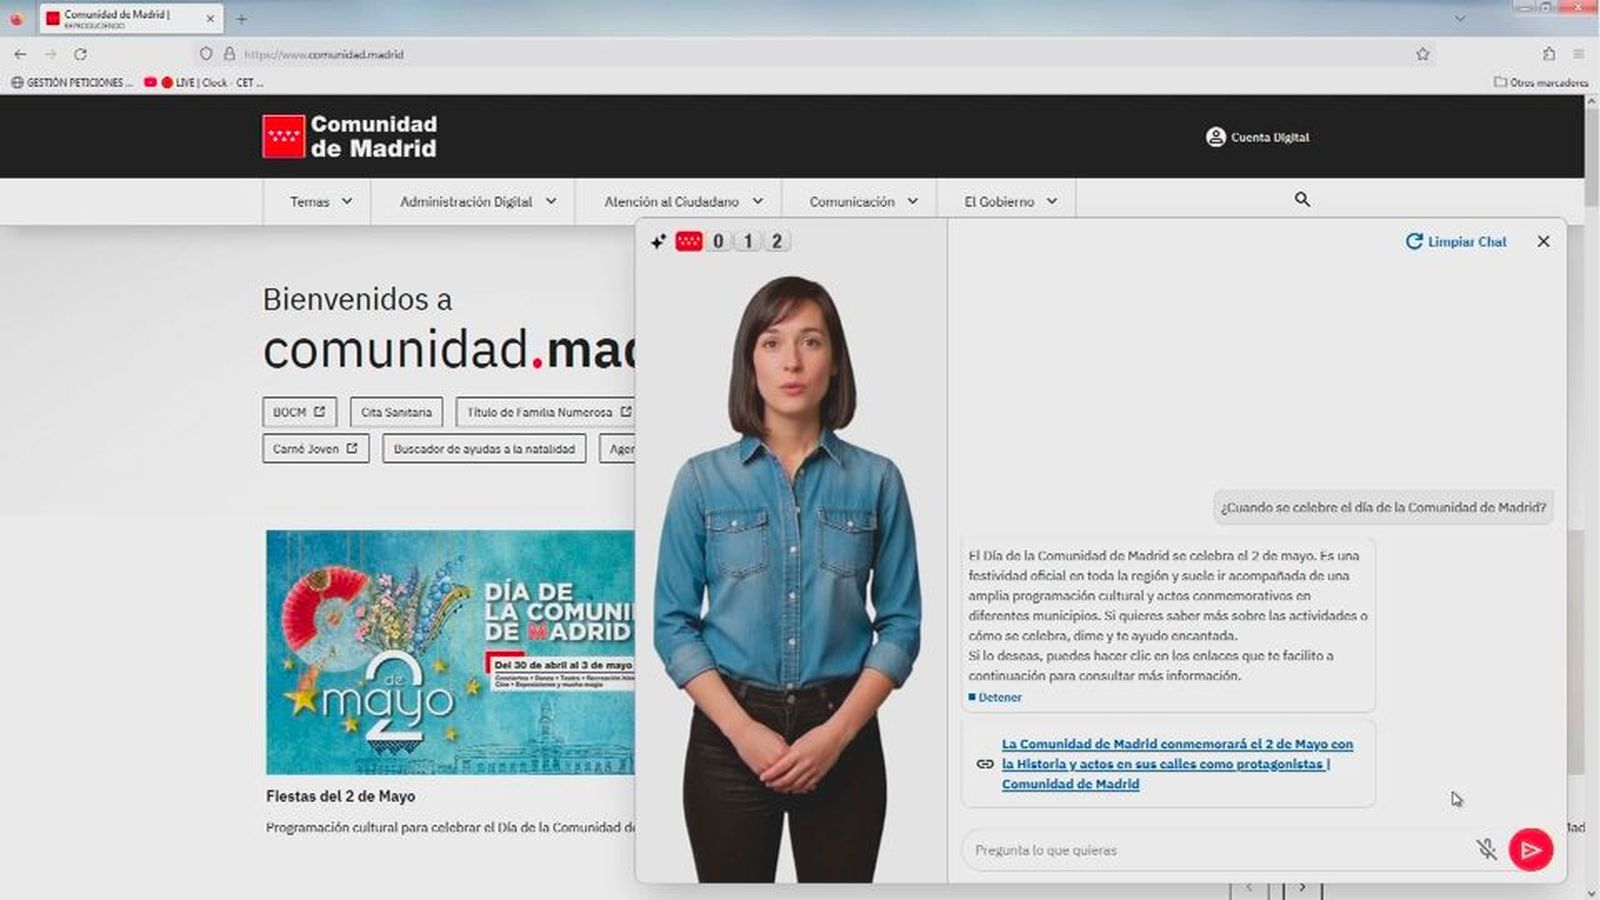The image size is (1600, 900).
Task: Expand the Administración Digital dropdown
Action: pyautogui.click(x=478, y=201)
